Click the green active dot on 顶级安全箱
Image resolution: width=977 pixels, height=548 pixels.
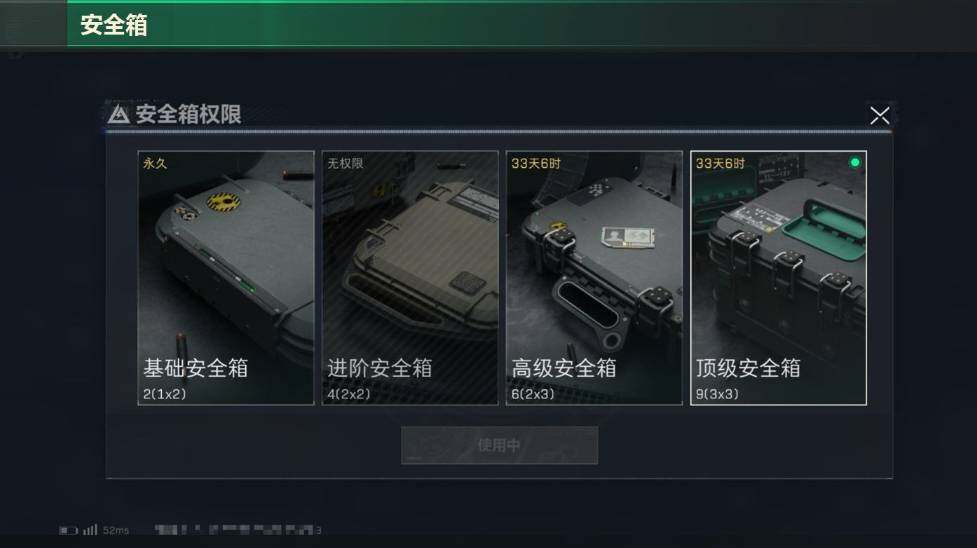click(855, 162)
